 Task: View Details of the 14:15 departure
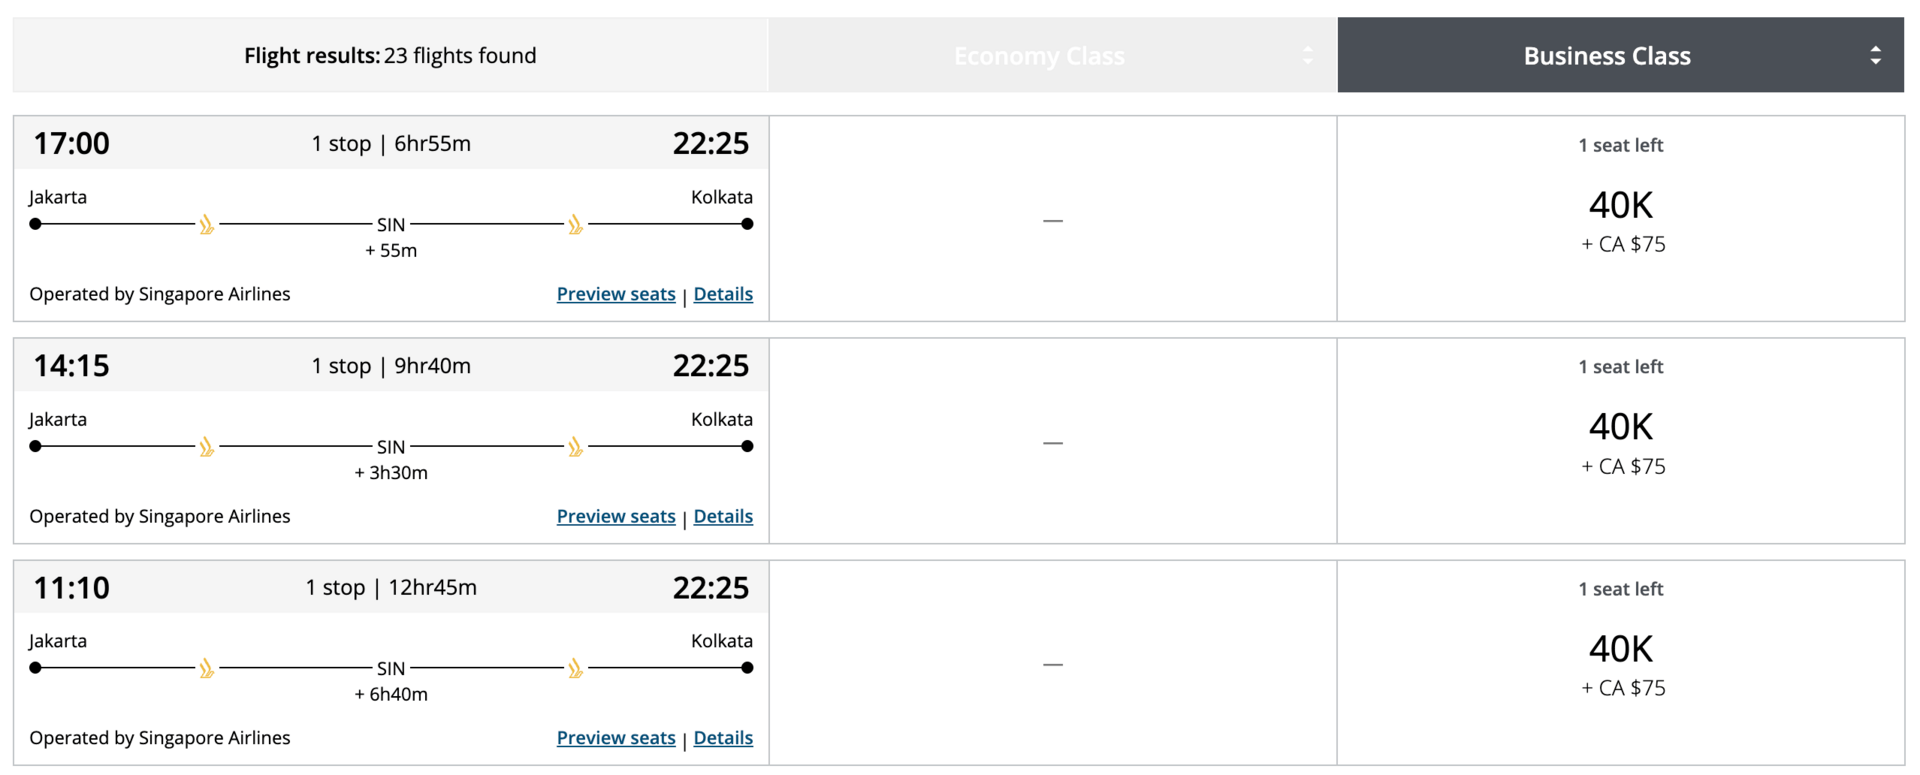point(723,516)
